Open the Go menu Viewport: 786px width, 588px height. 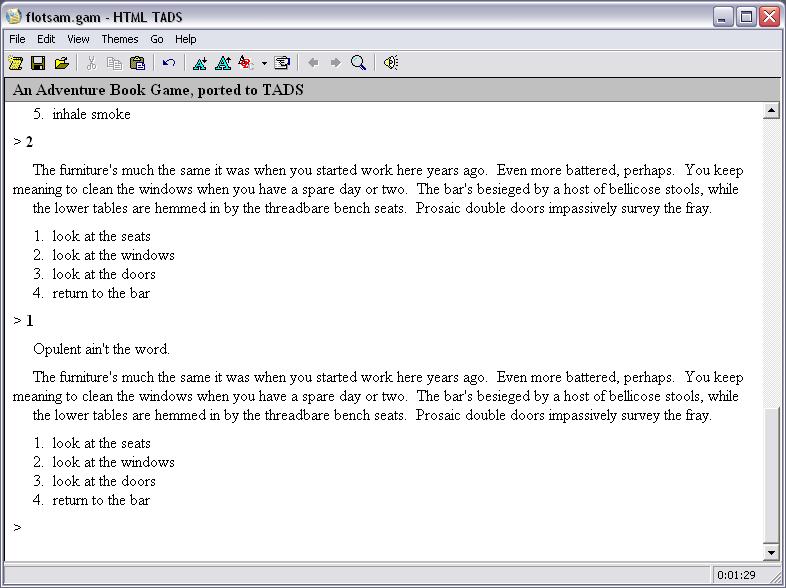(x=157, y=39)
